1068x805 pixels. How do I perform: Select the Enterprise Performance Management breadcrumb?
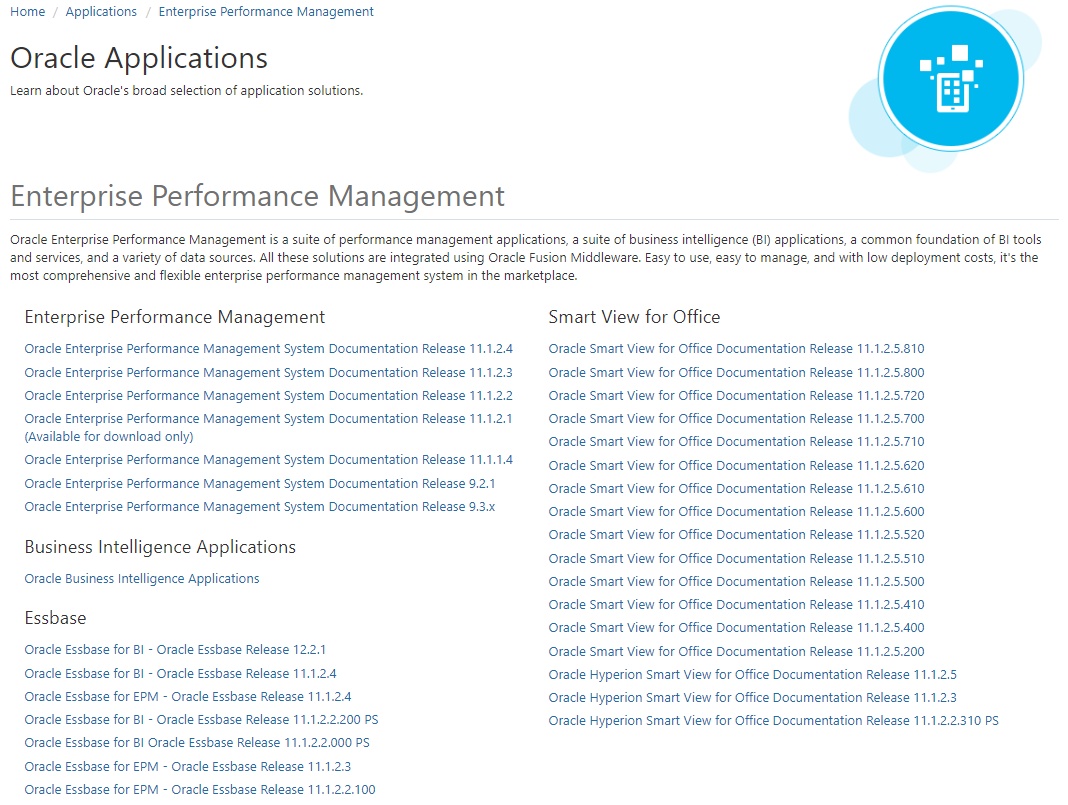click(x=265, y=11)
